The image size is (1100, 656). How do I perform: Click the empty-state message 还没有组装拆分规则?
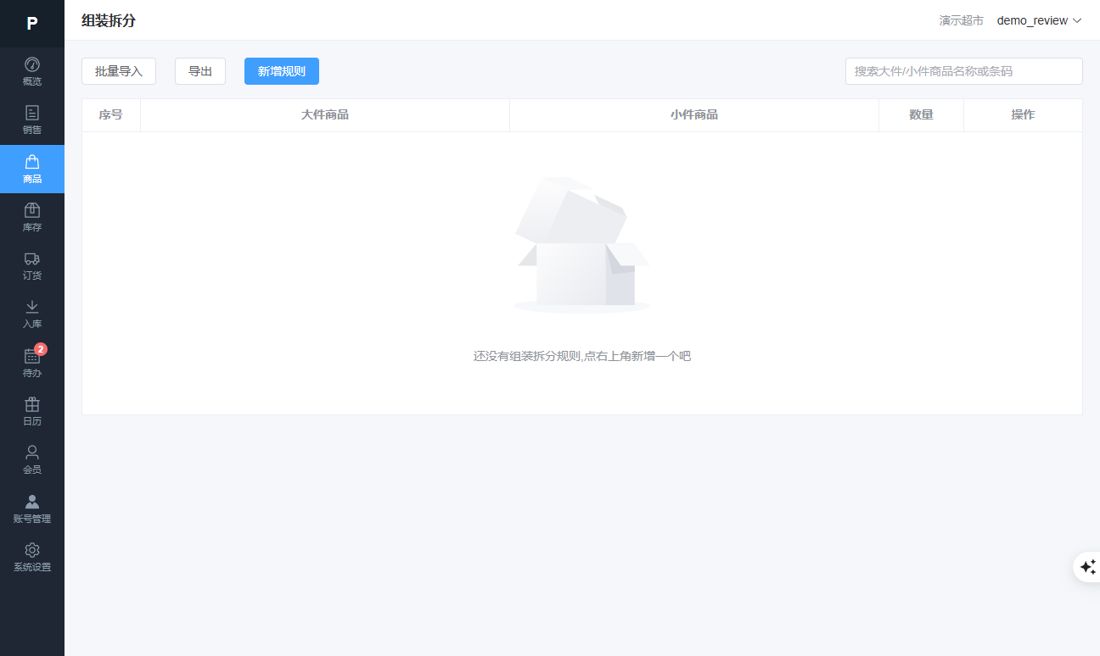coord(582,356)
